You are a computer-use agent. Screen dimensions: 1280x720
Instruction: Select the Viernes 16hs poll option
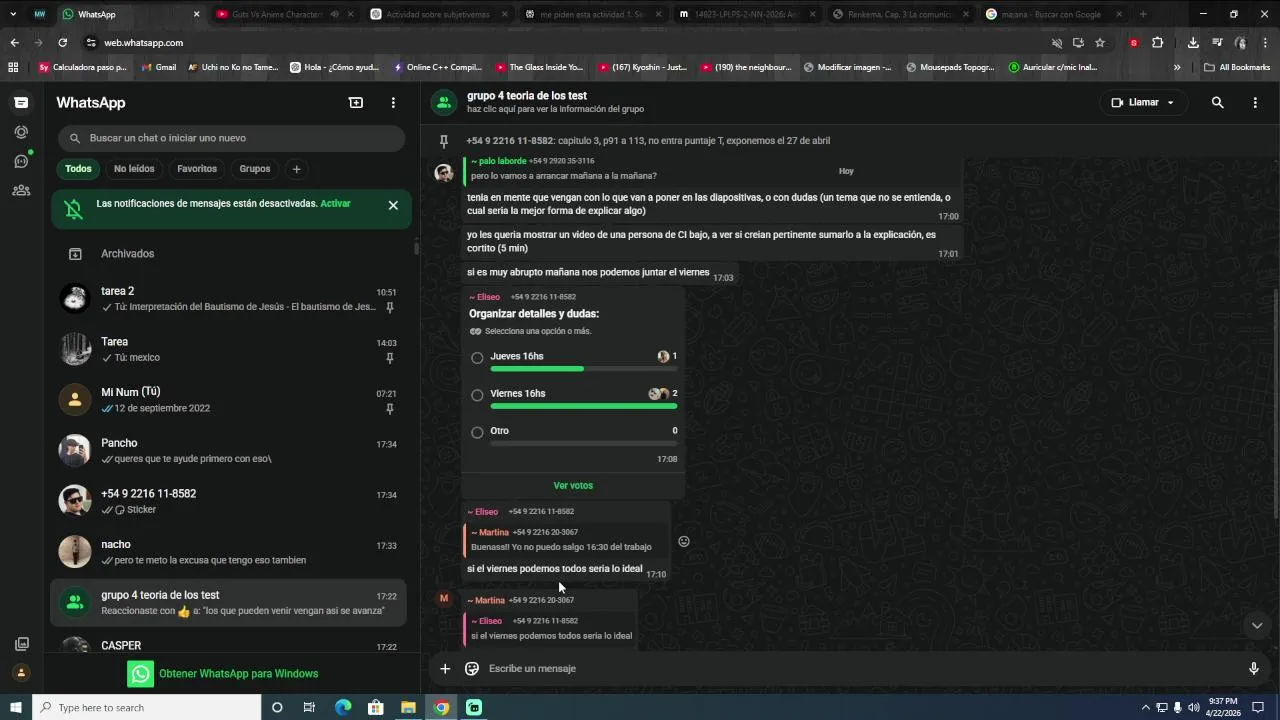(x=477, y=395)
